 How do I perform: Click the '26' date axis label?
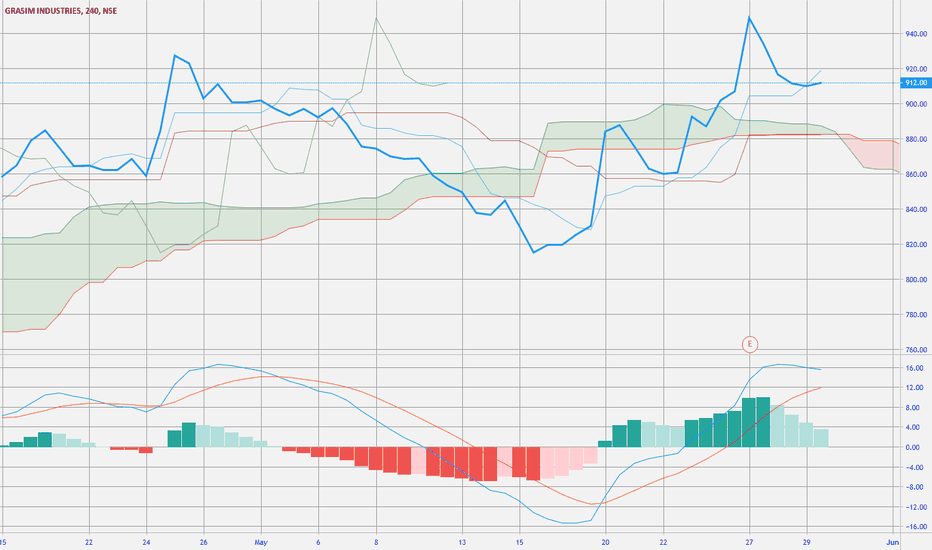tap(203, 542)
